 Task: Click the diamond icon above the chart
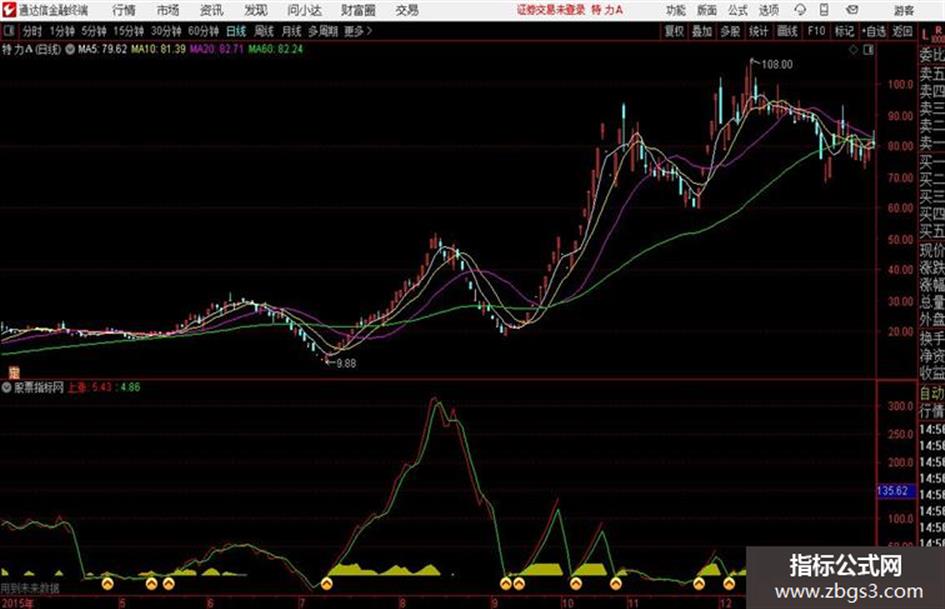coord(853,50)
